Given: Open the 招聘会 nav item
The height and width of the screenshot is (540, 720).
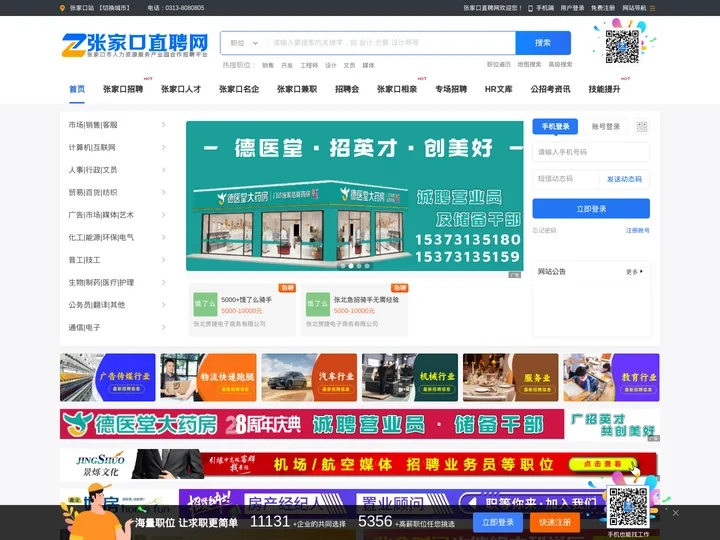Looking at the screenshot, I should [347, 89].
